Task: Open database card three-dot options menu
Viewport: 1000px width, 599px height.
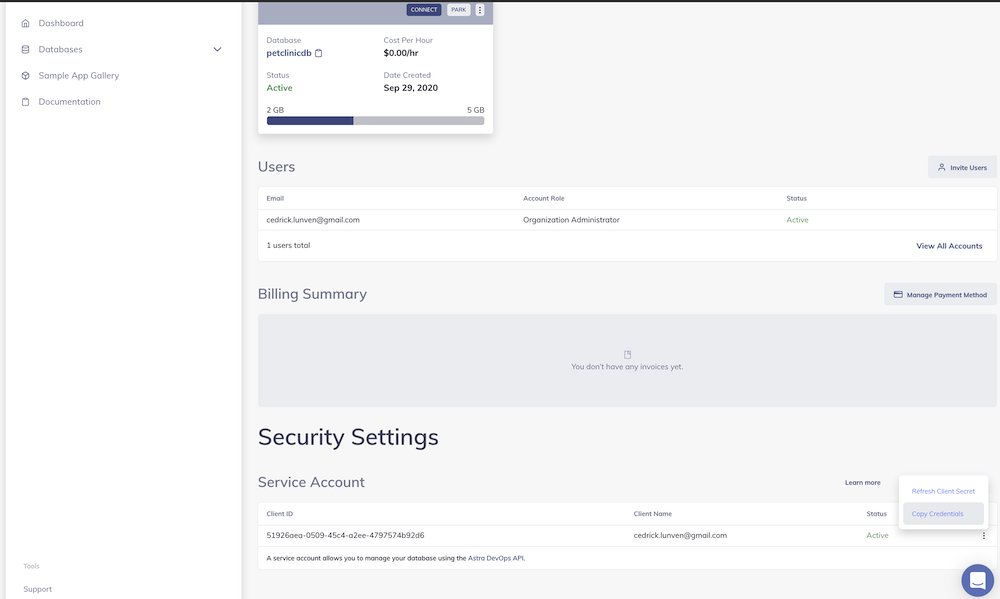Action: (x=480, y=10)
